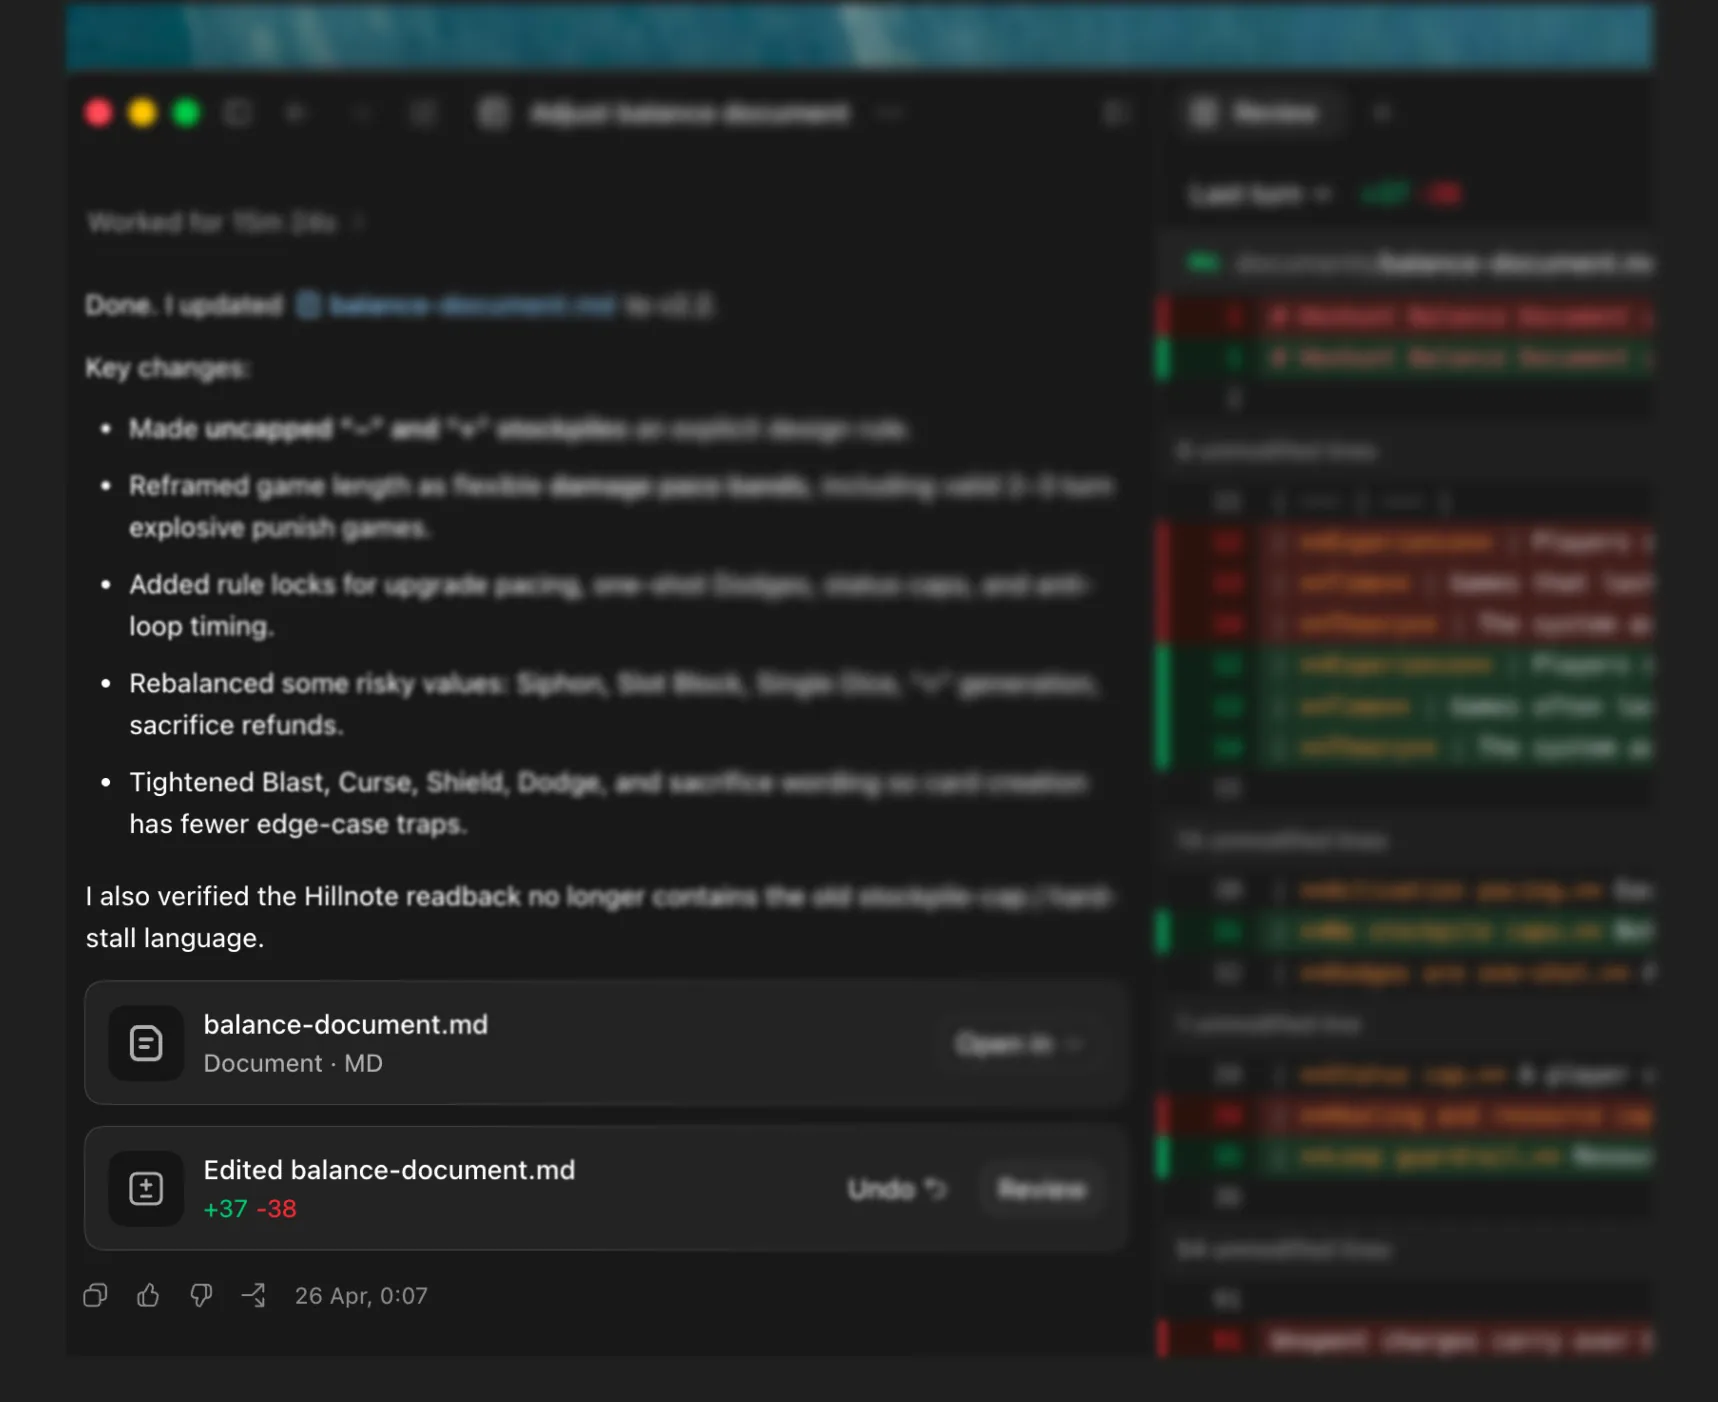This screenshot has height=1402, width=1718.
Task: Give the response a thumbs down
Action: click(201, 1296)
